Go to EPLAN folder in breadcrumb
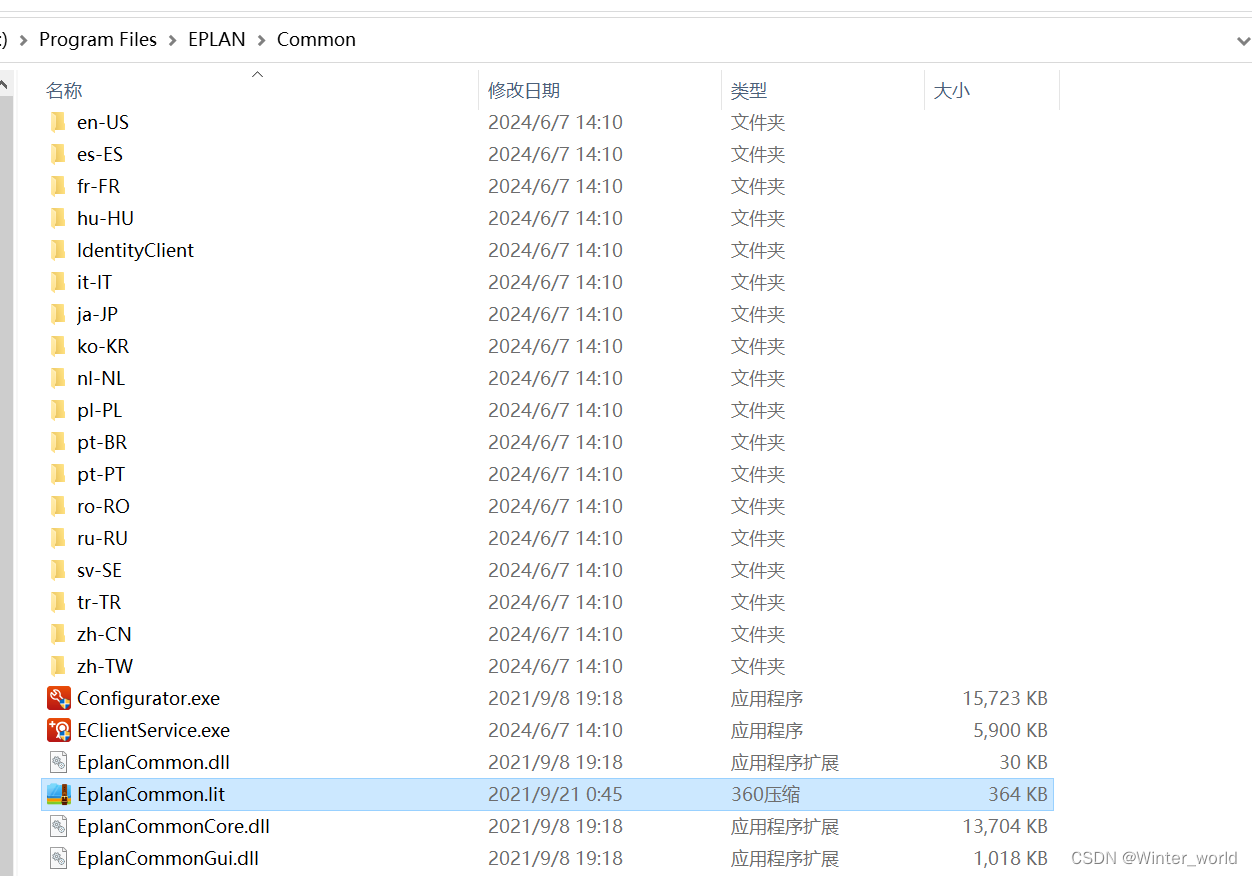The image size is (1252, 876). tap(217, 40)
